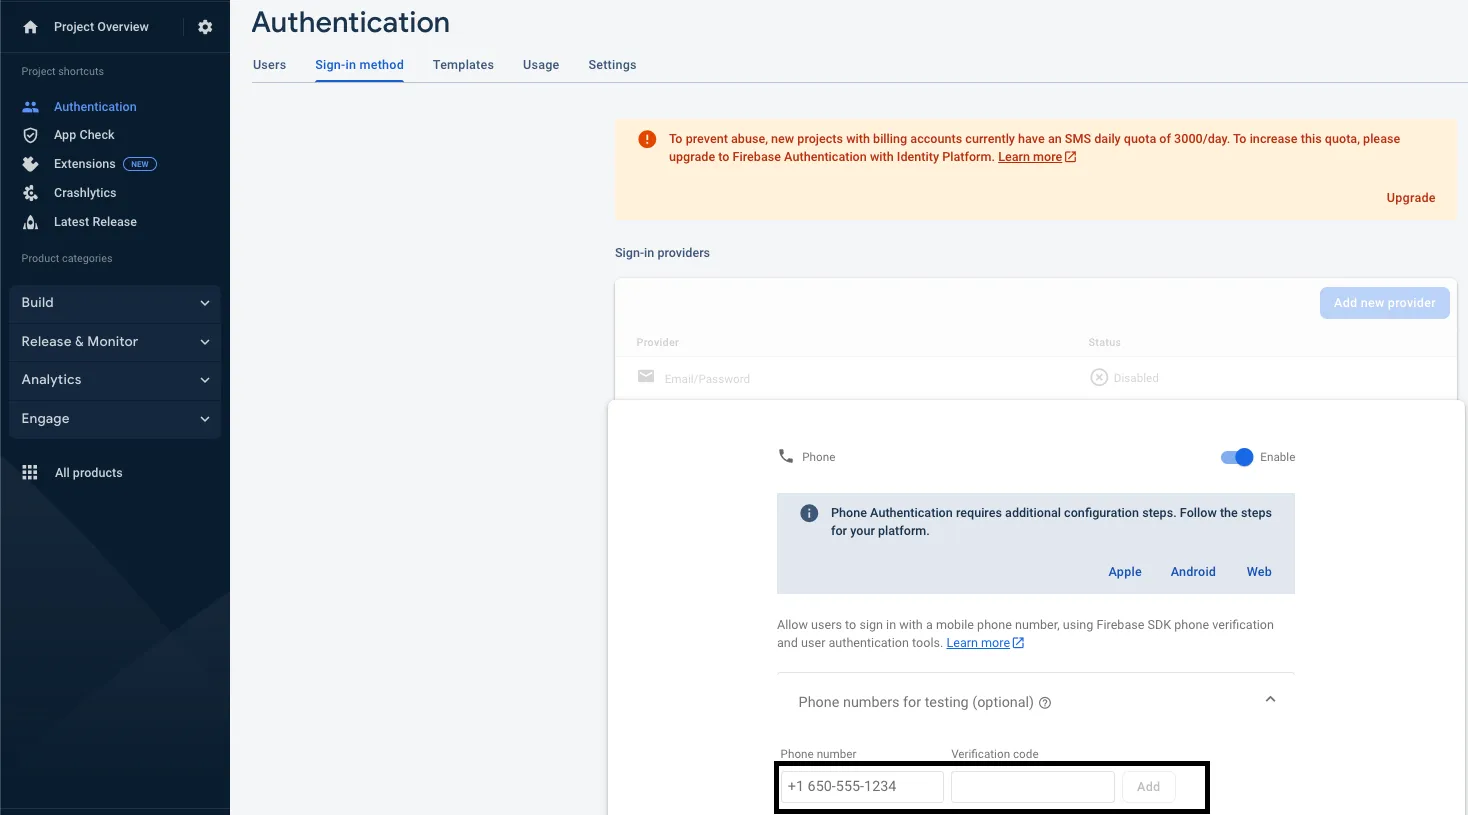Open Learn more link about phone sign-in

coord(978,643)
